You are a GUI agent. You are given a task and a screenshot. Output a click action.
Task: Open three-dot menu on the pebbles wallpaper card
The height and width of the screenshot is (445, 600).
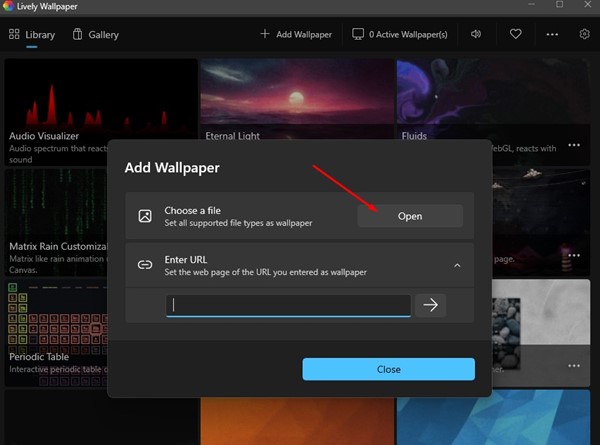click(574, 366)
